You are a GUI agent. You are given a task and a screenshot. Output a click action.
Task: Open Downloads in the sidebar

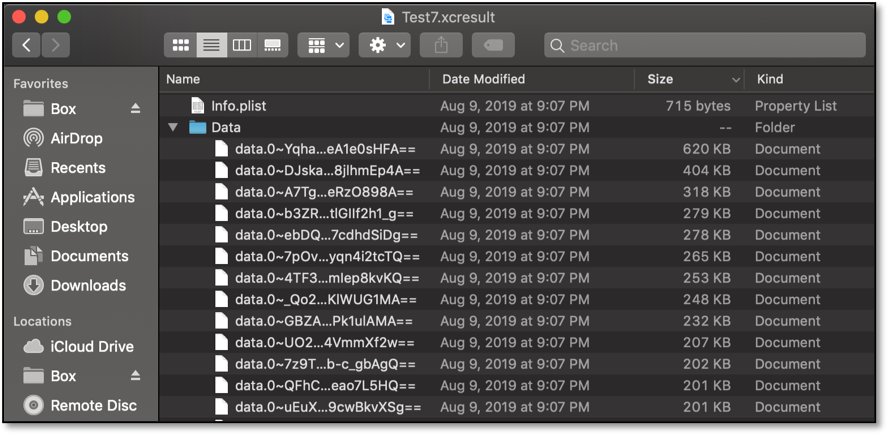click(x=88, y=285)
